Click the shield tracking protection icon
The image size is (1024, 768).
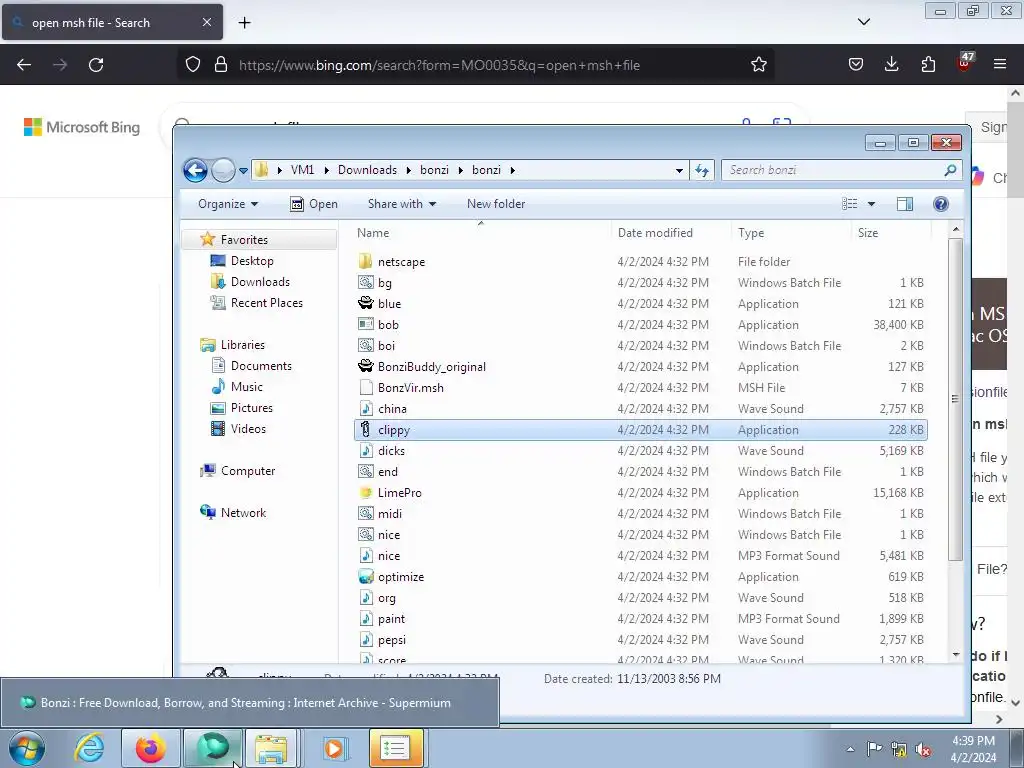tap(193, 65)
